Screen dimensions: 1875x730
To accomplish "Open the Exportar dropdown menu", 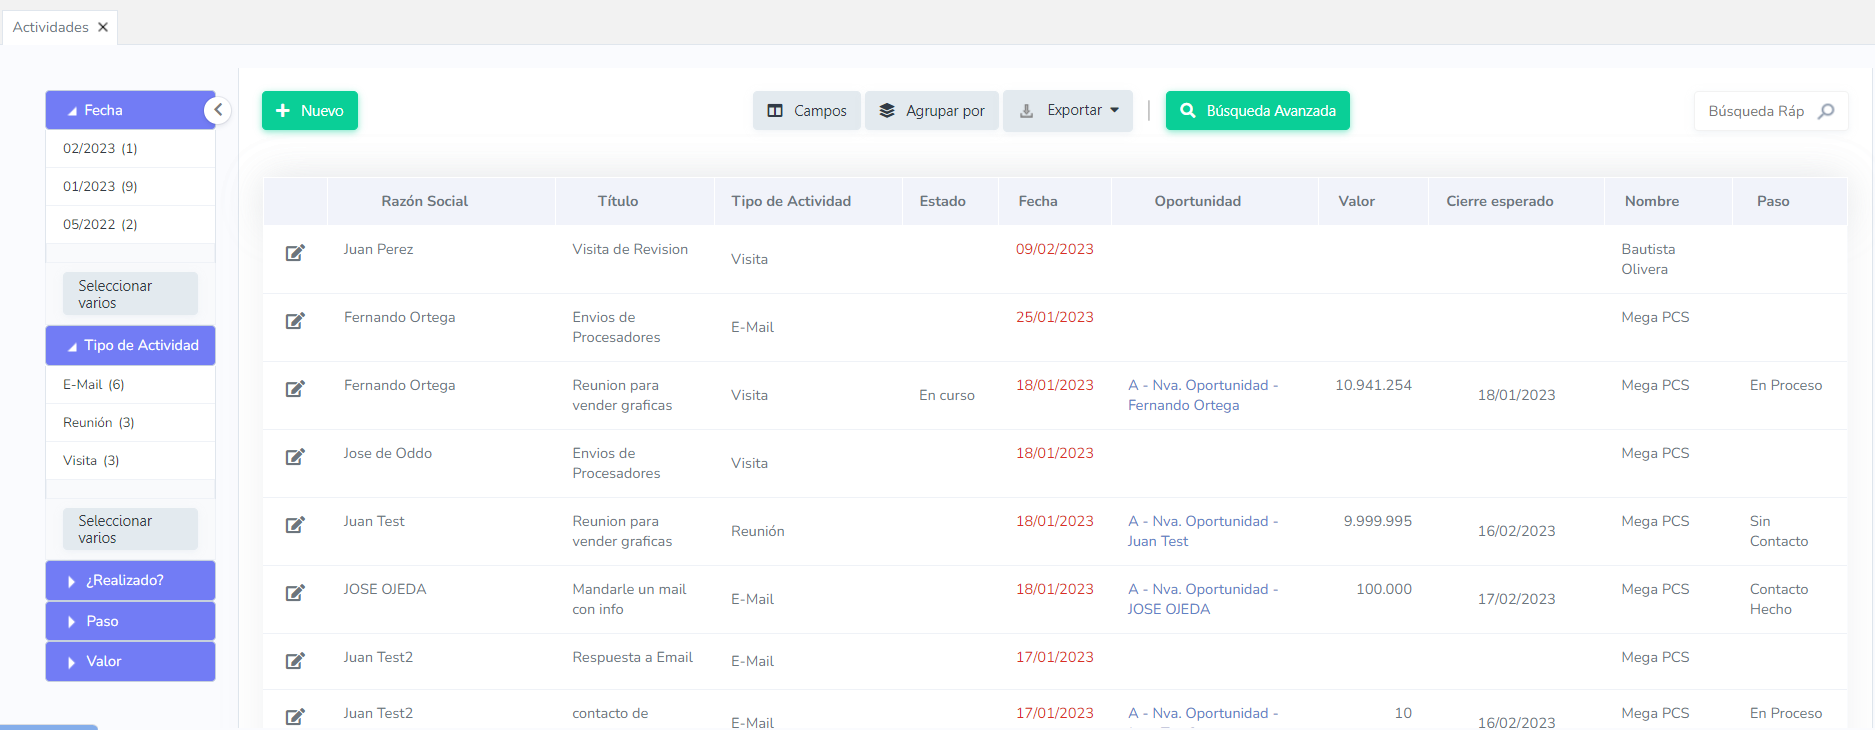I will click(x=1068, y=111).
